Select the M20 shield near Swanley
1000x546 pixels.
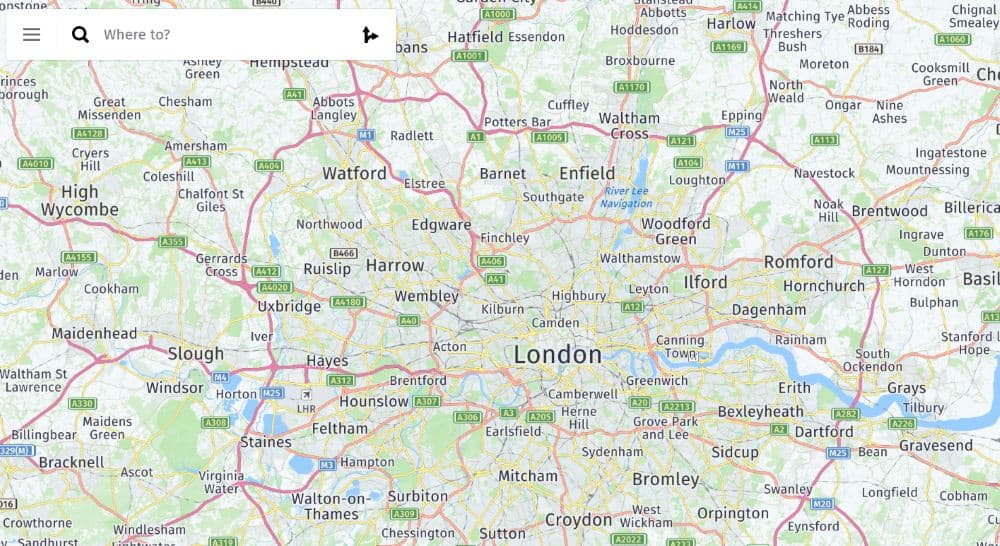coord(821,504)
